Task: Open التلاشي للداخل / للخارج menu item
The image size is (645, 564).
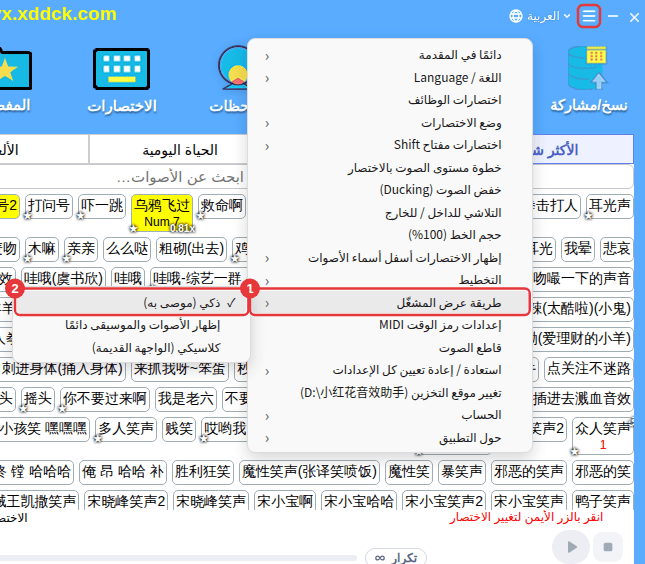Action: [390, 213]
